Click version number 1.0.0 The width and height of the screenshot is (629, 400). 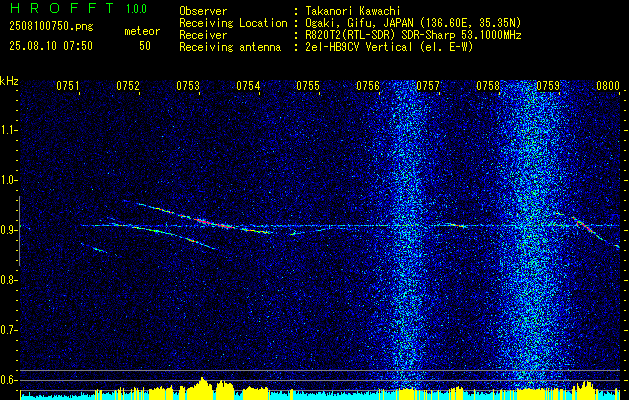pyautogui.click(x=136, y=9)
